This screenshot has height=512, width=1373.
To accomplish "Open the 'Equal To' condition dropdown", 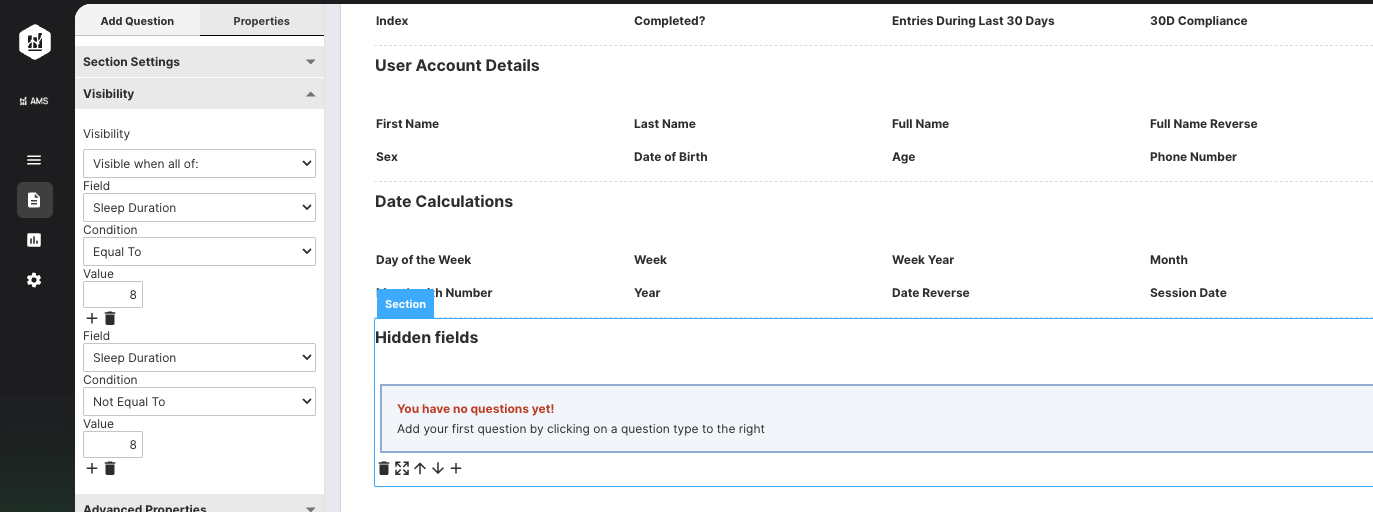I will [199, 251].
